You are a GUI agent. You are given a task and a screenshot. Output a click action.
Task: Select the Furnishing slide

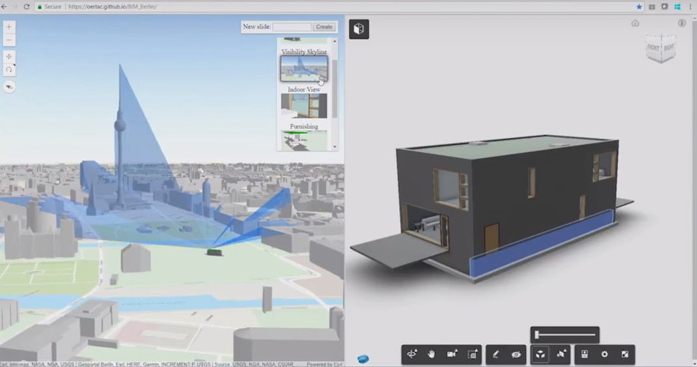(304, 140)
